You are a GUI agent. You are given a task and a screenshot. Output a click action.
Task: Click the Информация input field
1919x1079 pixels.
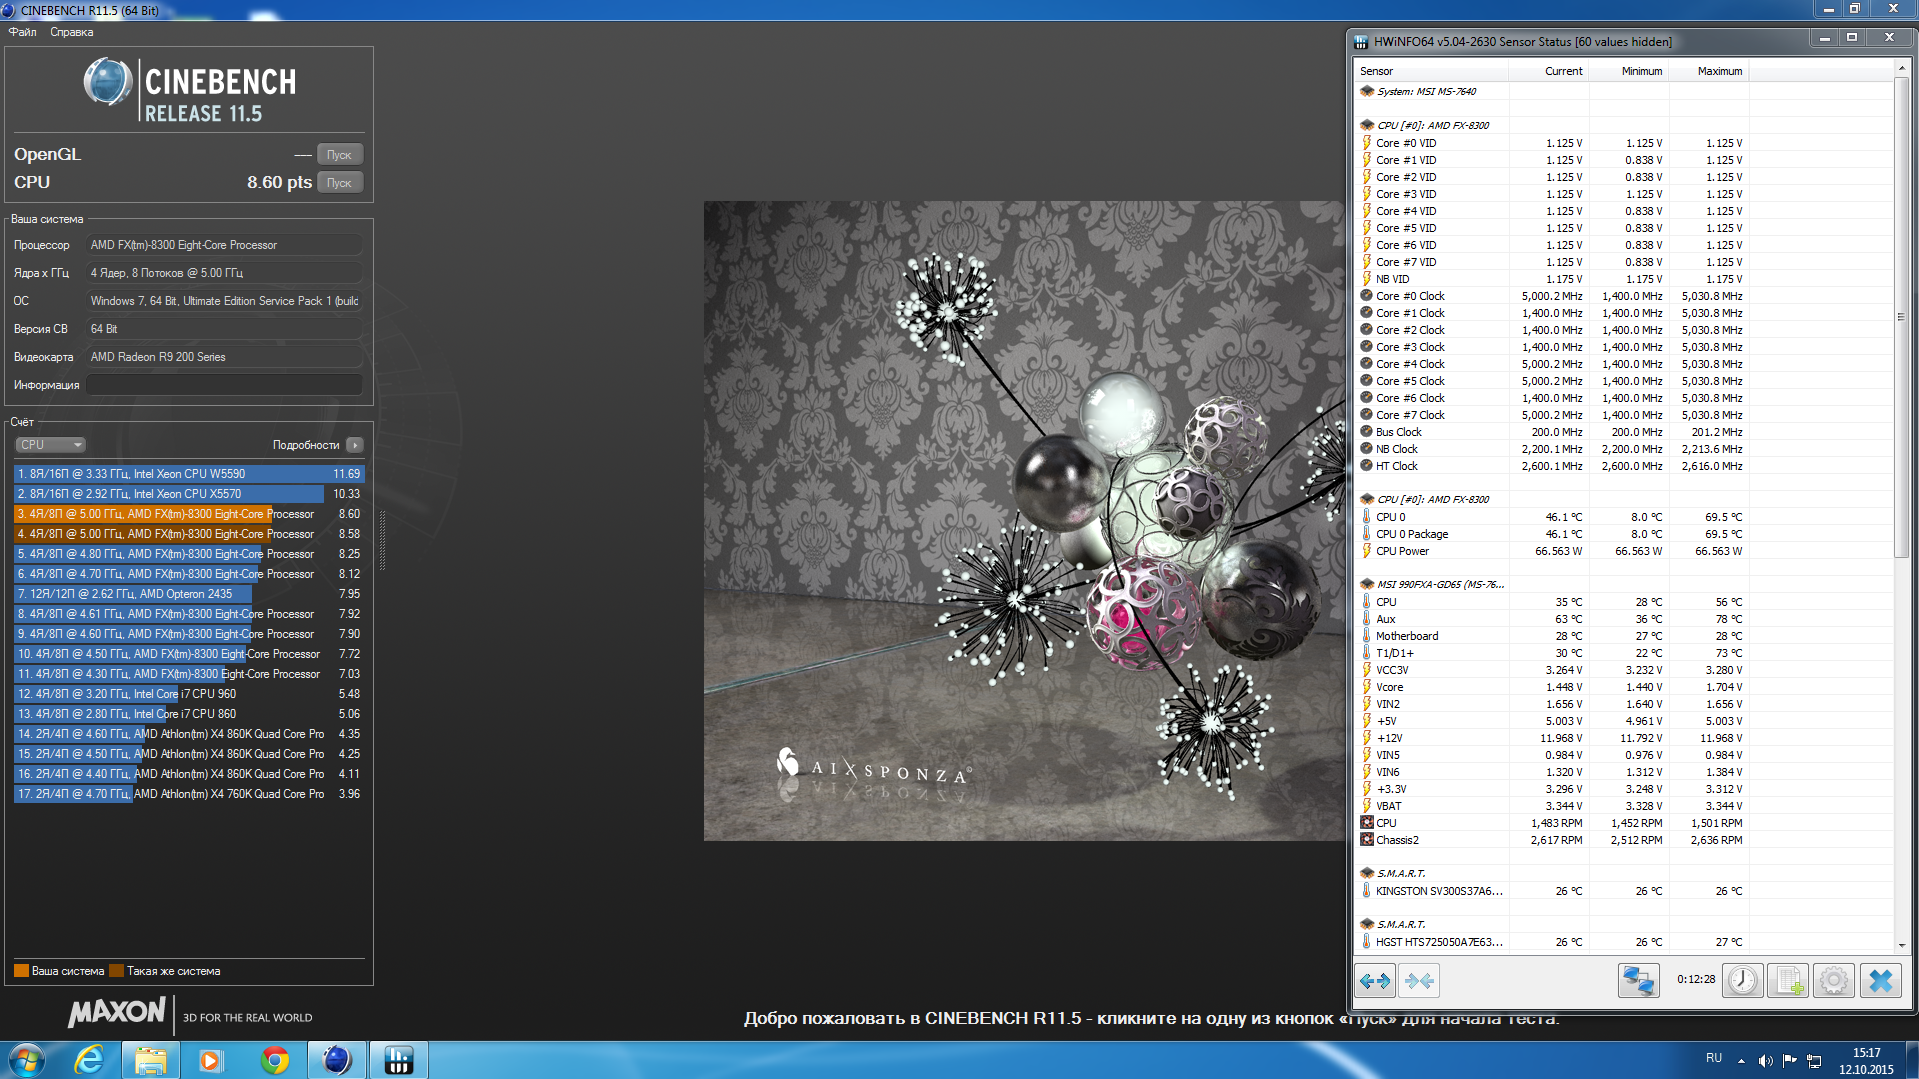click(x=224, y=385)
